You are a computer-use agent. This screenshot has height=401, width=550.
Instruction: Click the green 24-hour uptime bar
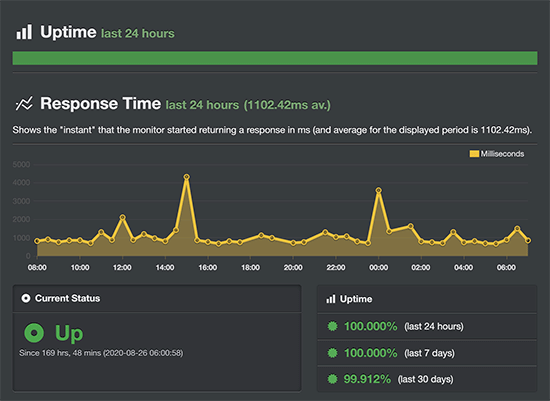click(x=275, y=58)
